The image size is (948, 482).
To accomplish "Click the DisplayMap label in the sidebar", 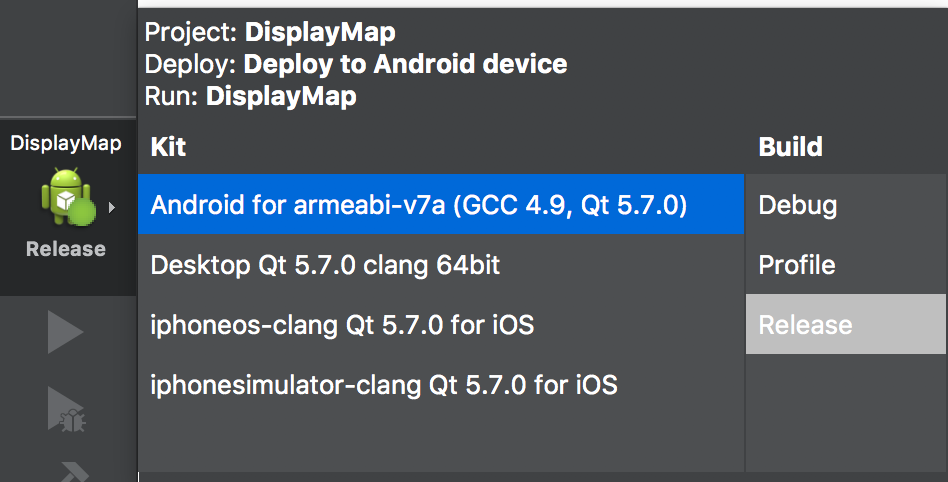I will 66,143.
